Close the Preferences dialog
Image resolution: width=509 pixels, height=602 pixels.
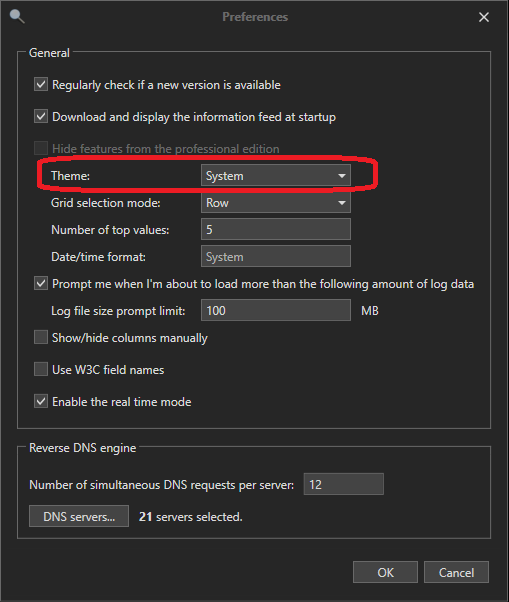click(x=484, y=17)
